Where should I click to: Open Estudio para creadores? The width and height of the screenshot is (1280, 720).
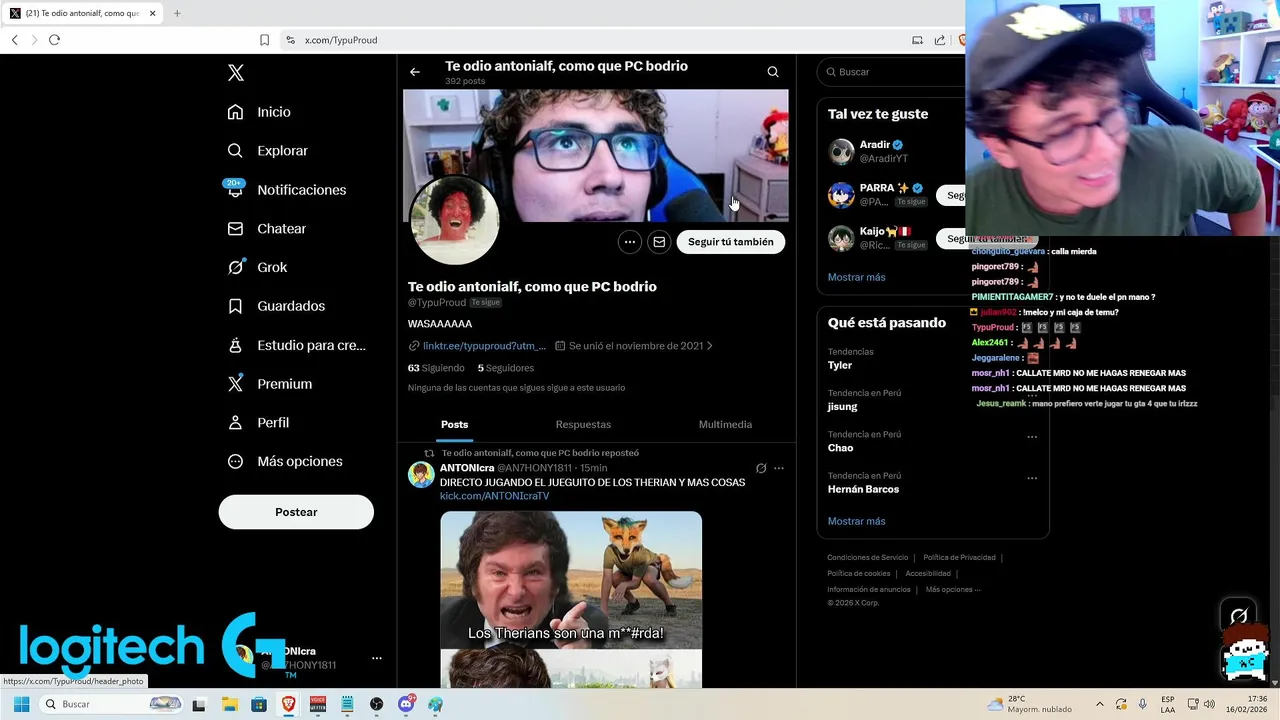point(296,345)
